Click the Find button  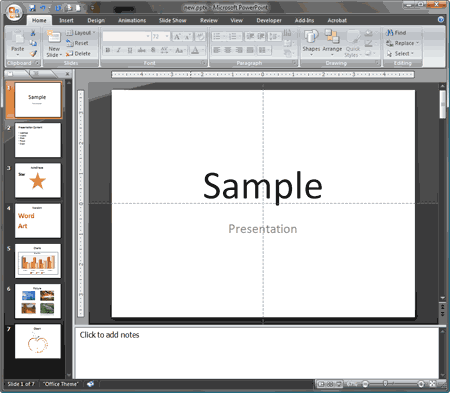pos(396,33)
